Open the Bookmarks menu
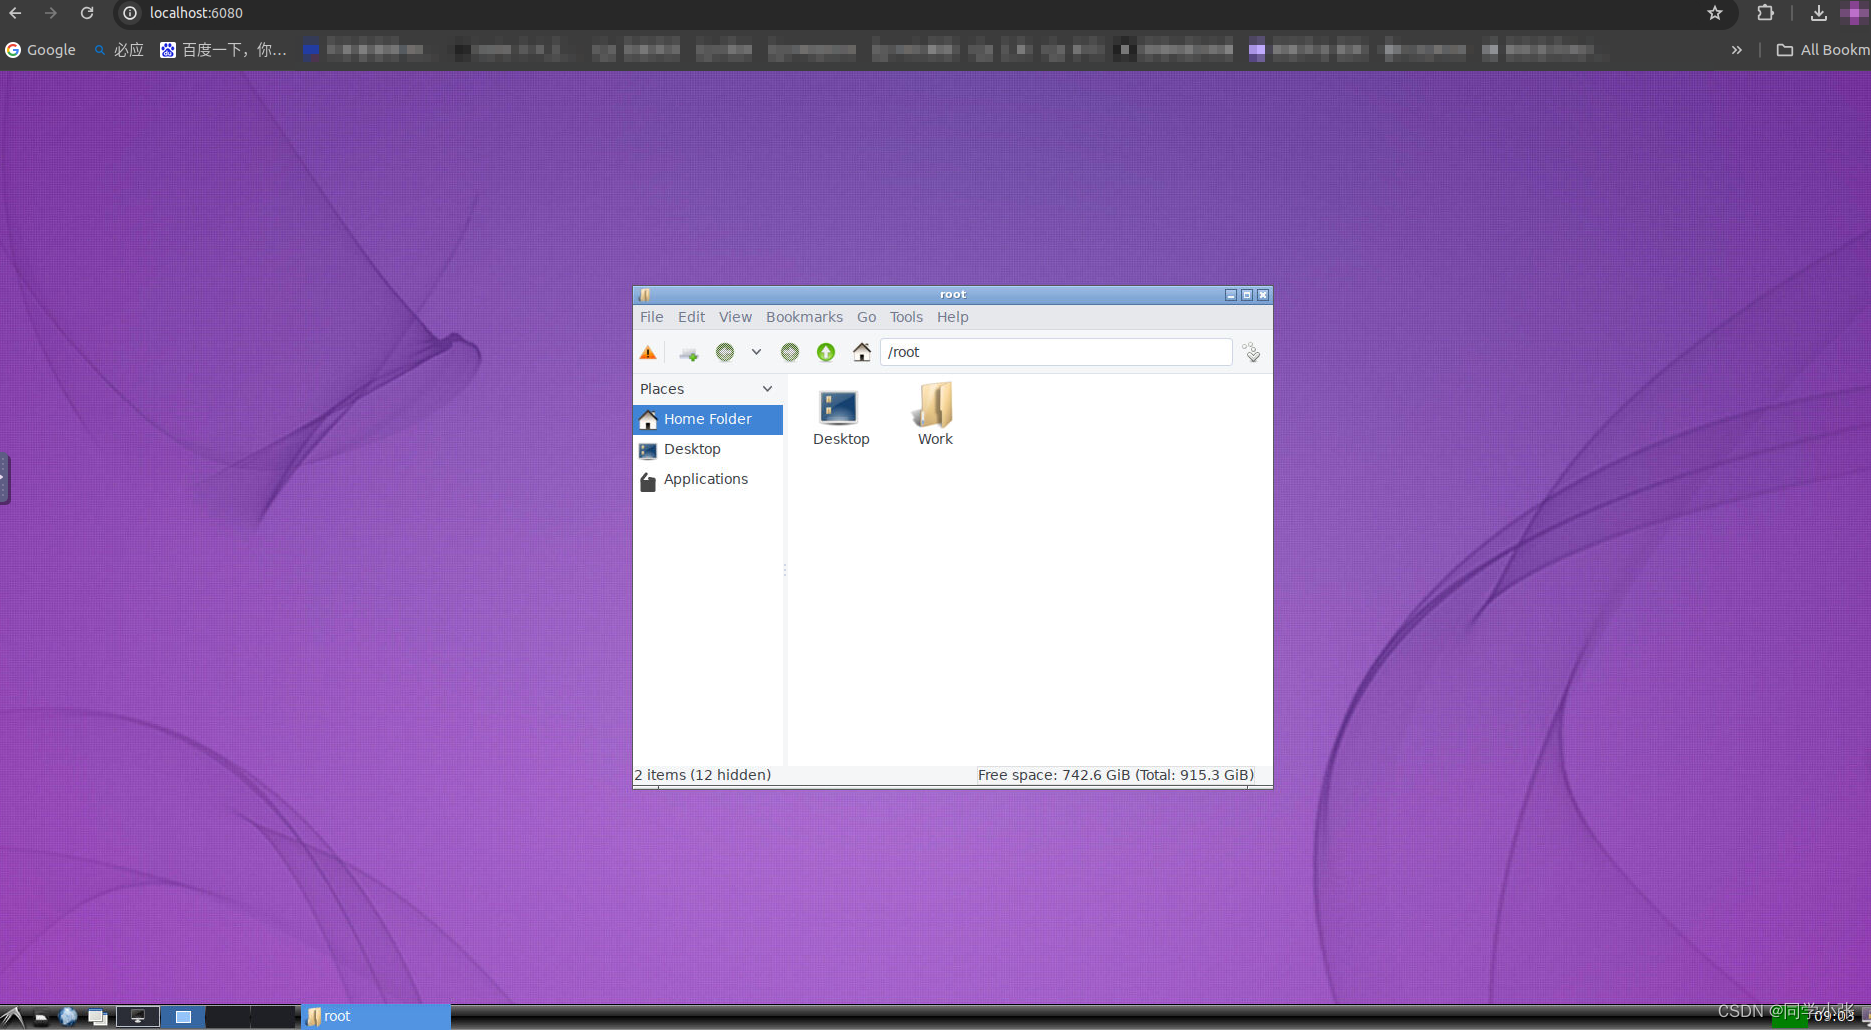This screenshot has height=1030, width=1871. [x=804, y=317]
